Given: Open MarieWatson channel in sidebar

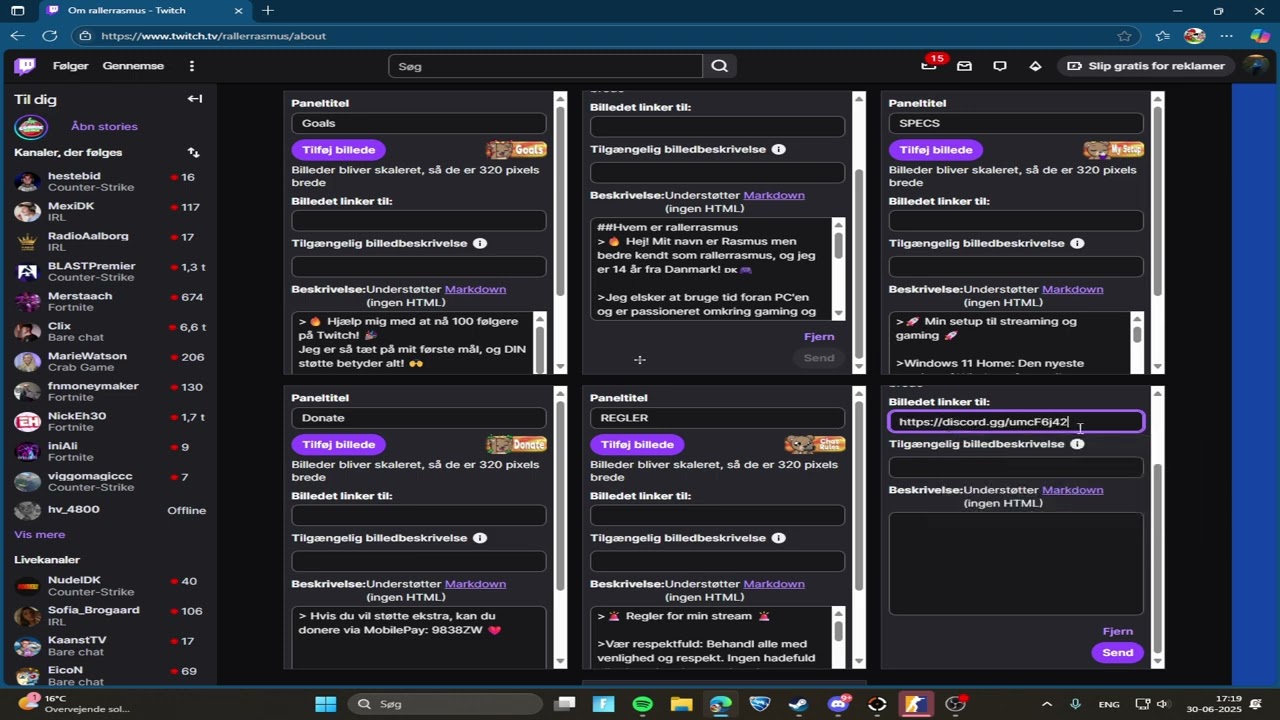Looking at the screenshot, I should coord(108,362).
